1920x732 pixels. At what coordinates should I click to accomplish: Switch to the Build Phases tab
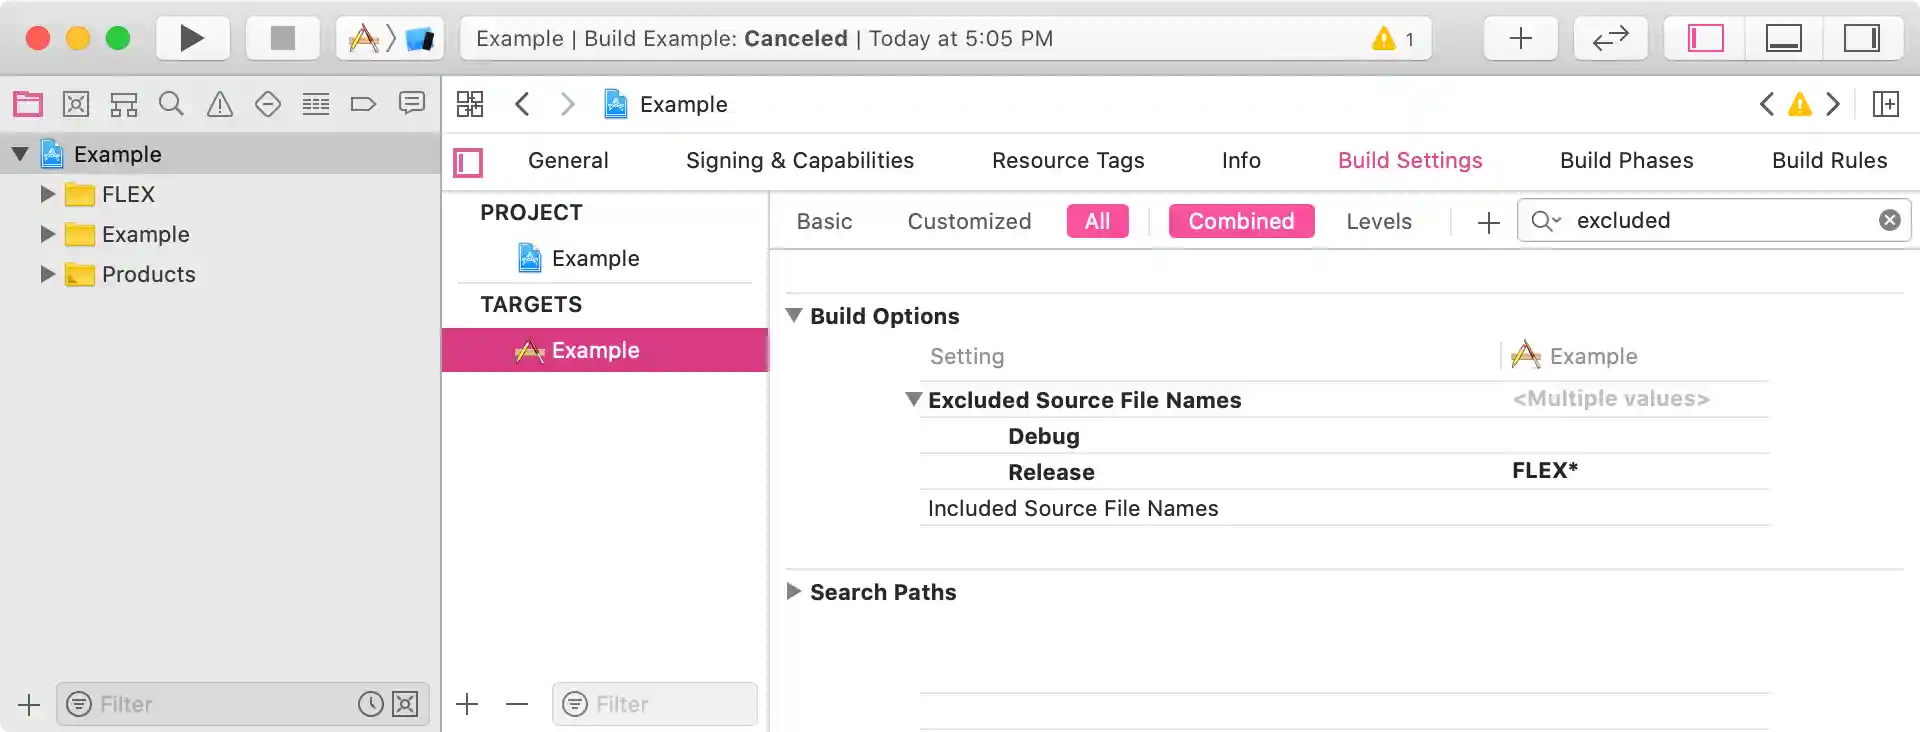pyautogui.click(x=1626, y=161)
